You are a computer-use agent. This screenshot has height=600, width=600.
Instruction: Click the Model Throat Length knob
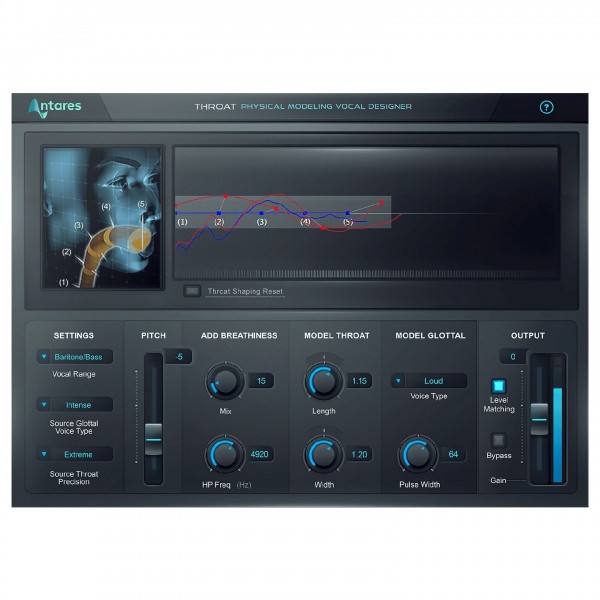322,380
